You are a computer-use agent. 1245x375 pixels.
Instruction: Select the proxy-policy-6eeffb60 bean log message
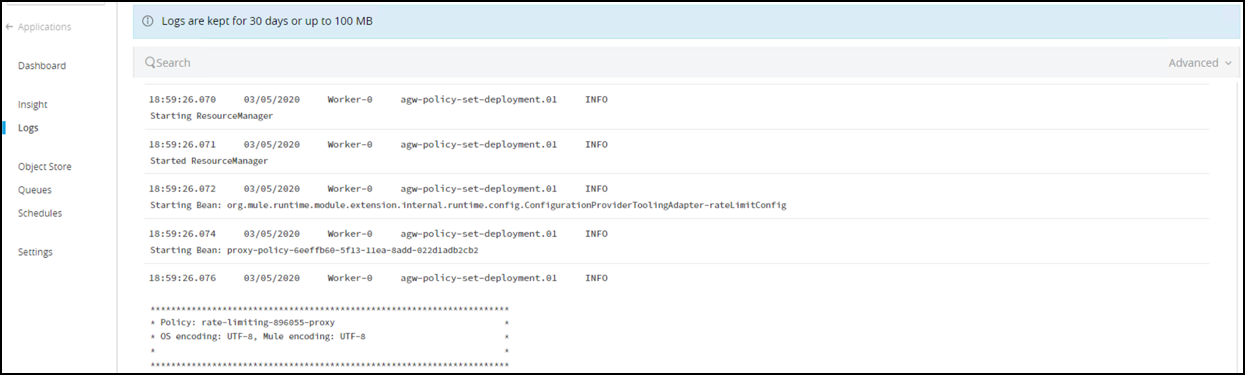[314, 249]
